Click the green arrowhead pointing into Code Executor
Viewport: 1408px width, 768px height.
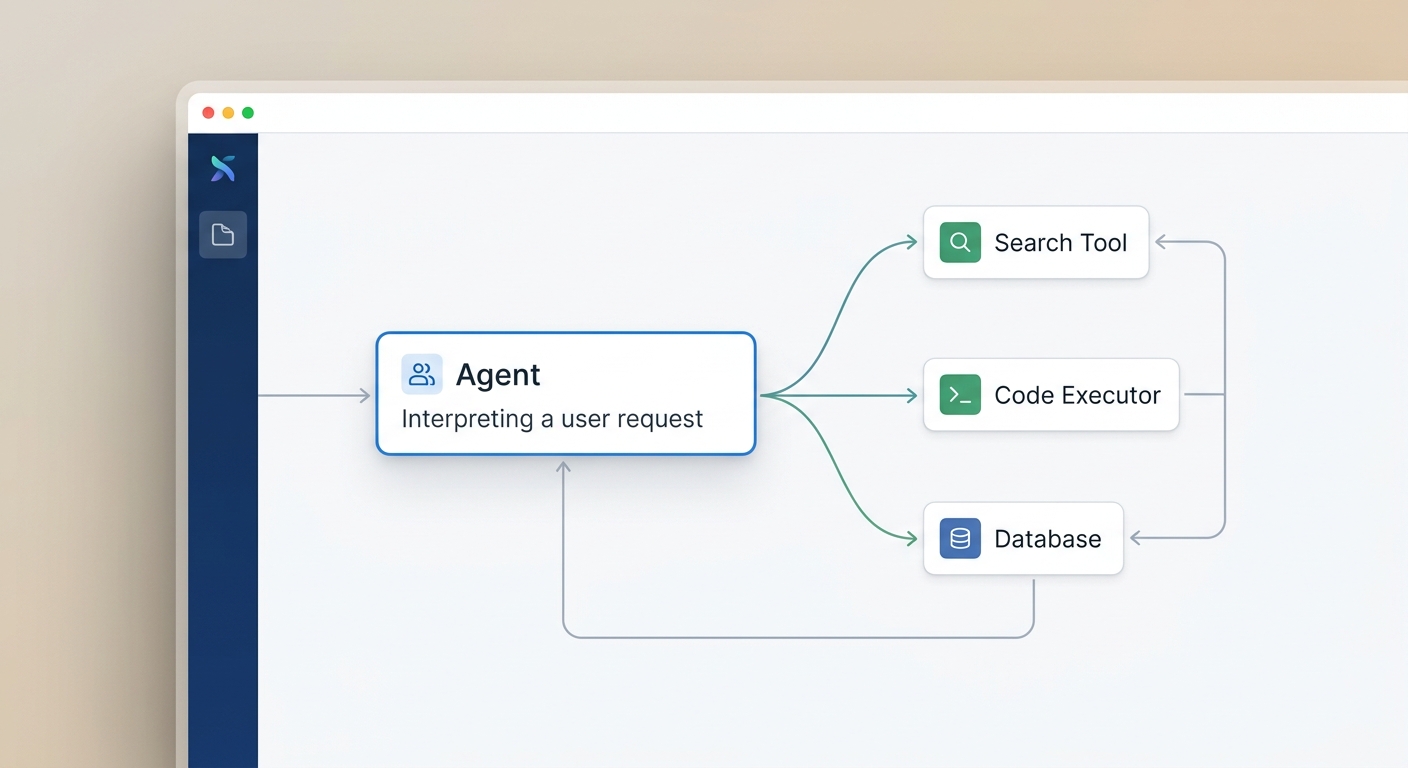pyautogui.click(x=911, y=396)
